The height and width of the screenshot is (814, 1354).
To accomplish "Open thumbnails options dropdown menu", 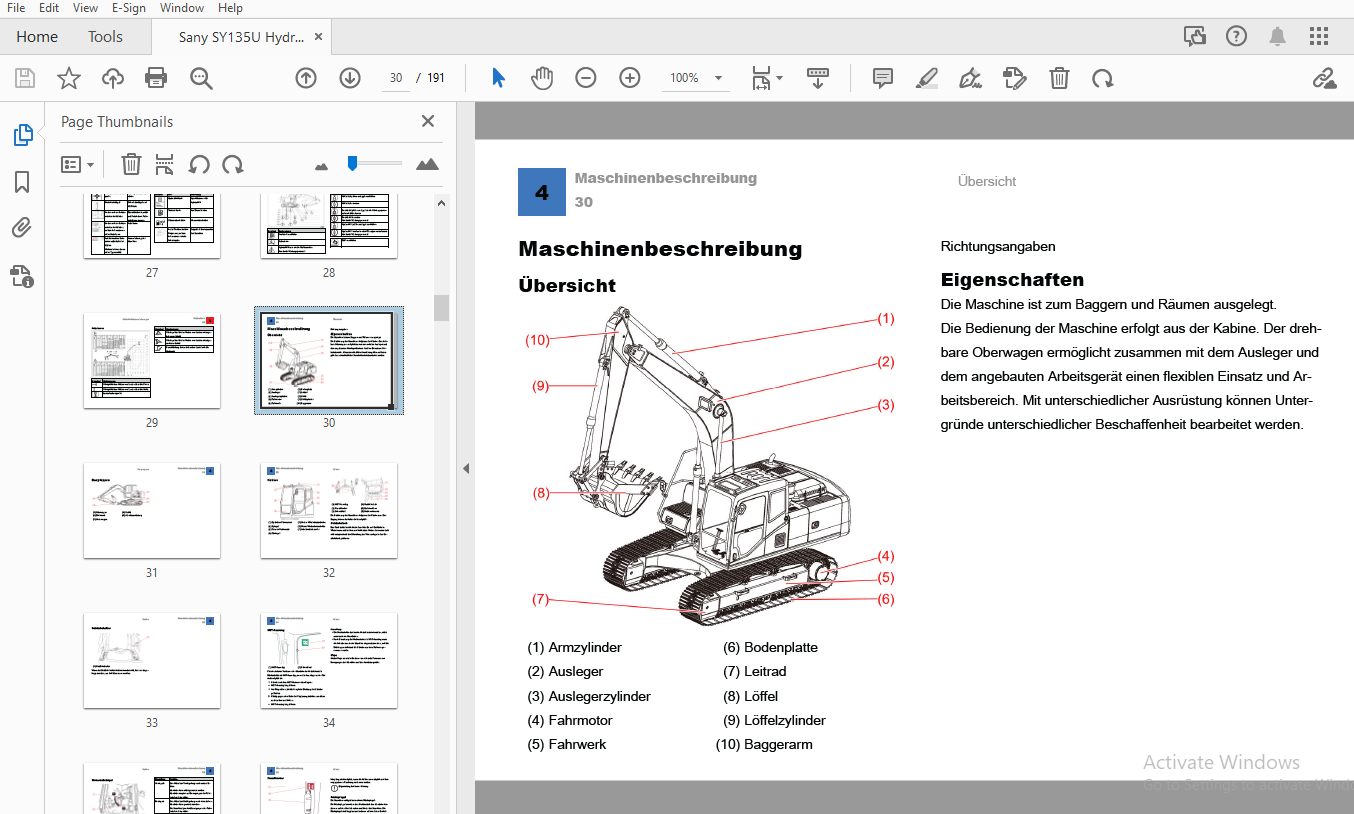I will coord(78,164).
